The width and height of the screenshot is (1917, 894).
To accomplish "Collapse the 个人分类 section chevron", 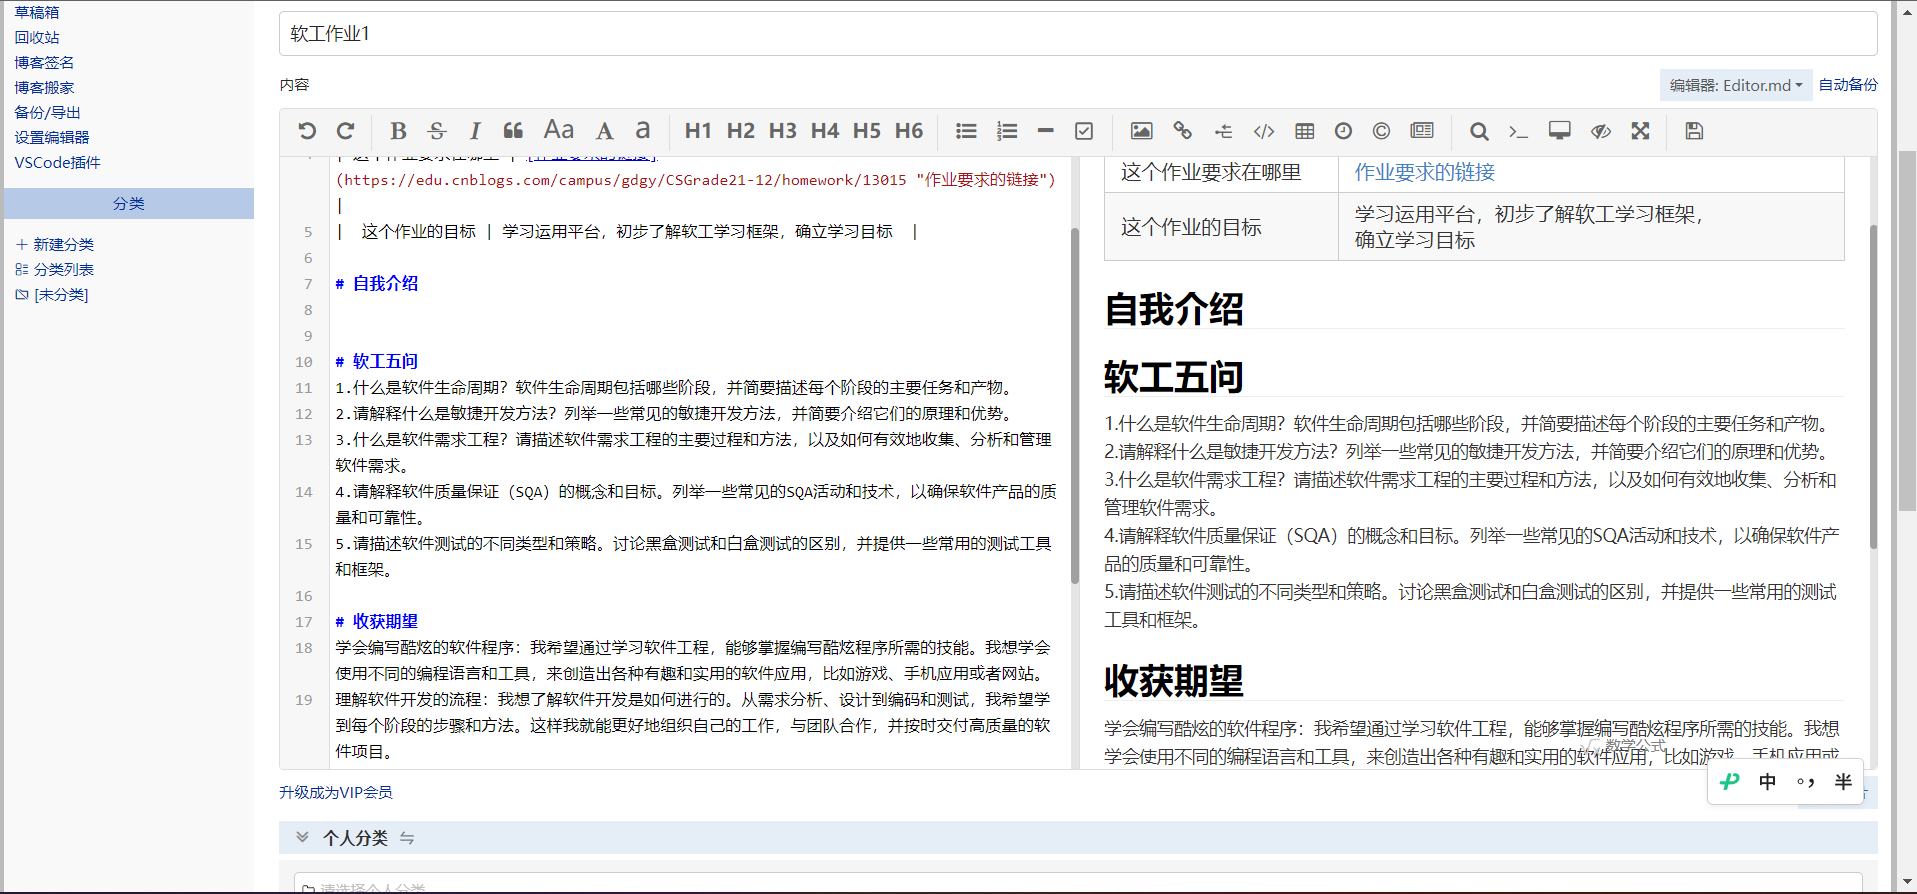I will click(x=302, y=837).
